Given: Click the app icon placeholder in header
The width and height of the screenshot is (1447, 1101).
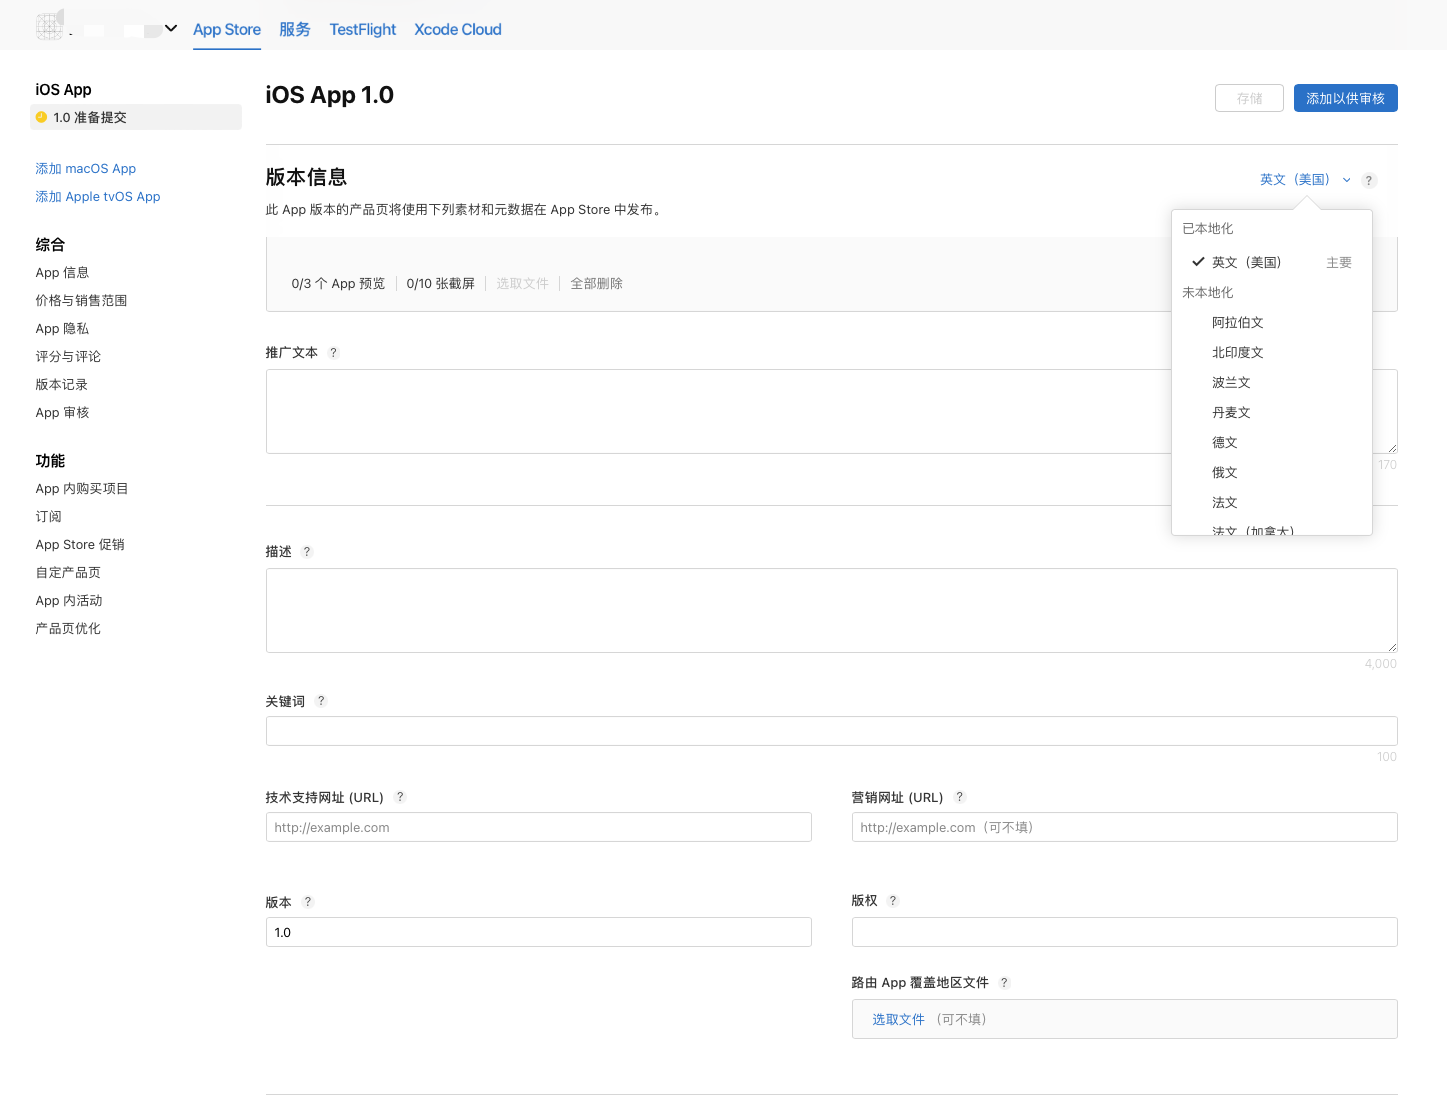Looking at the screenshot, I should pyautogui.click(x=50, y=26).
